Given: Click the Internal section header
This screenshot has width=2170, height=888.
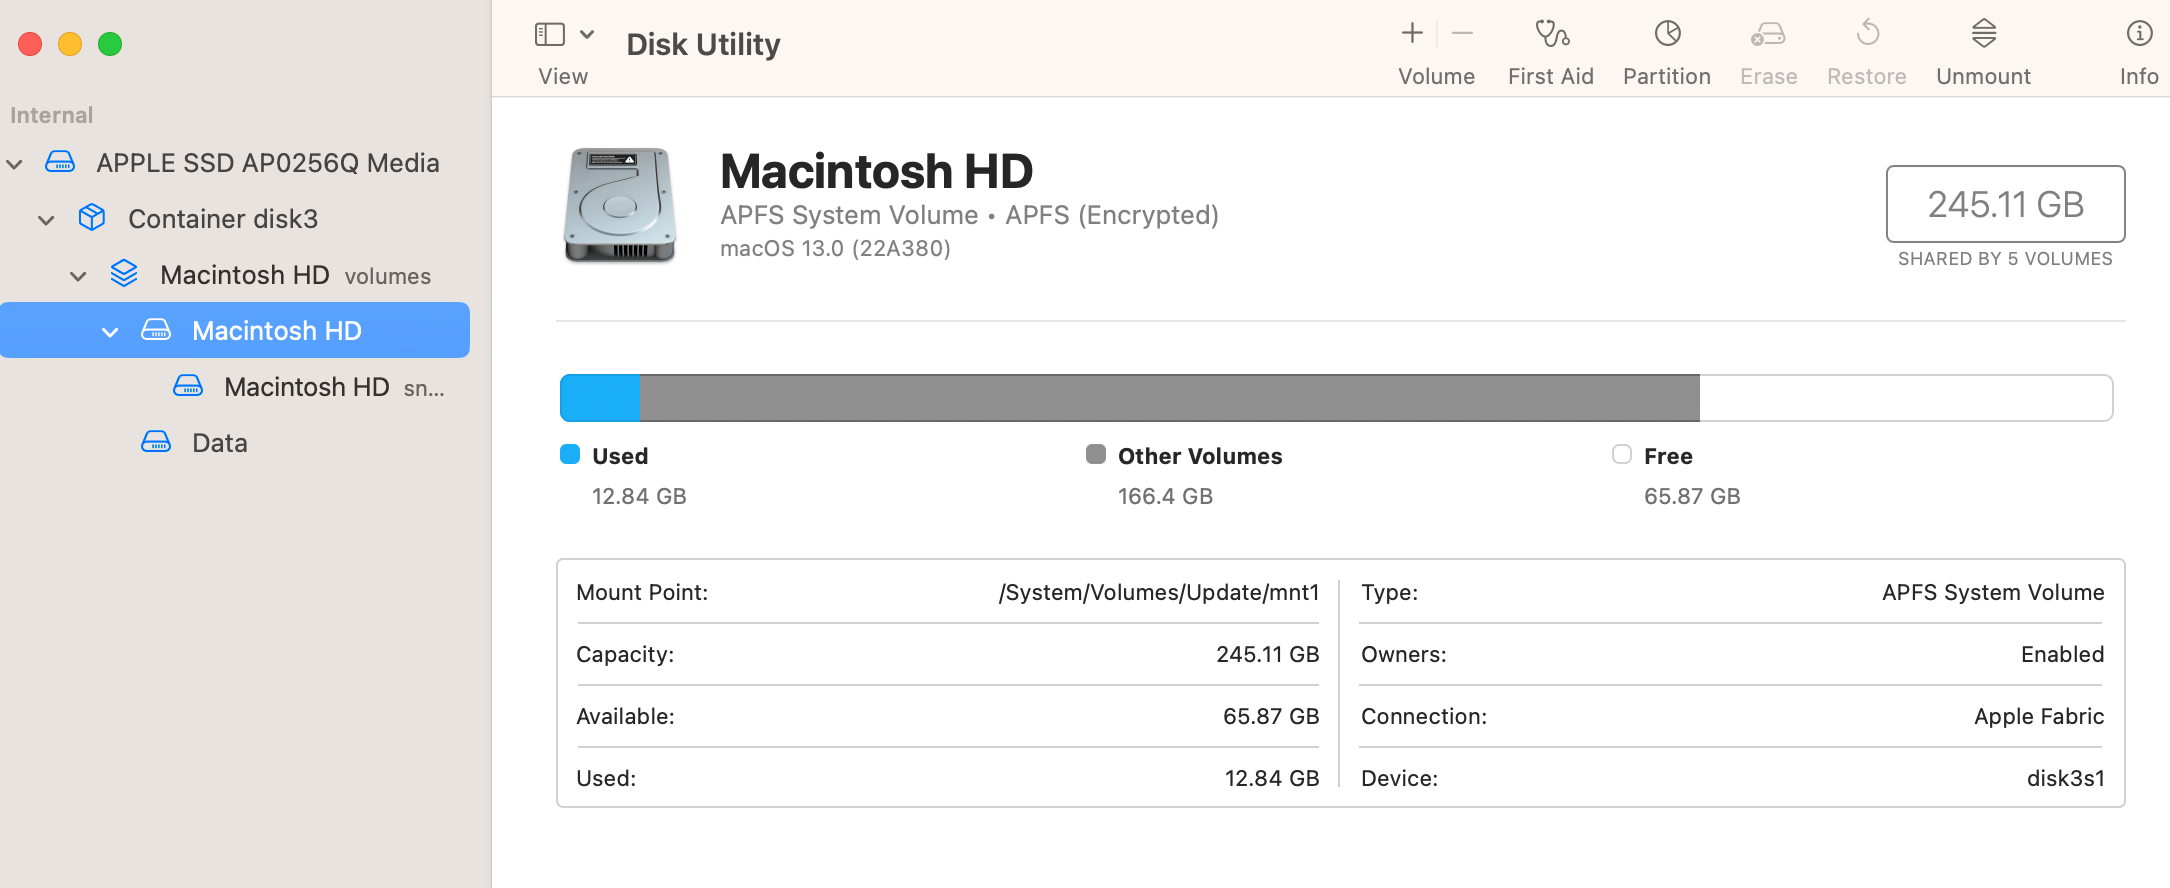Looking at the screenshot, I should coord(51,115).
